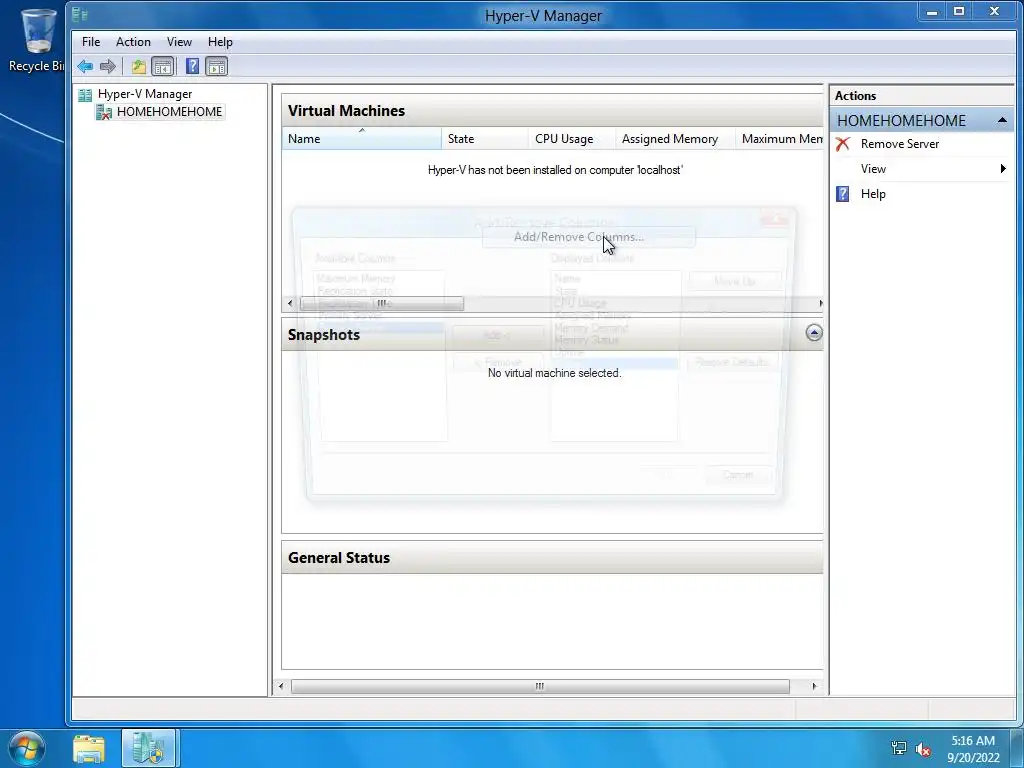Click Help in the Actions pane
Image resolution: width=1024 pixels, height=768 pixels.
coord(872,194)
